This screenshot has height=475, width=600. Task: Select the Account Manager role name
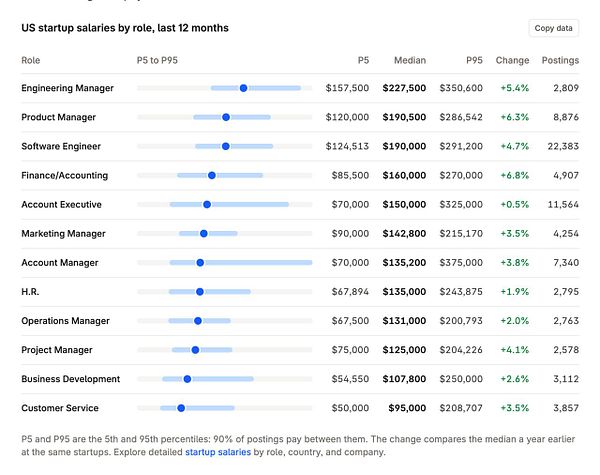[x=60, y=263]
